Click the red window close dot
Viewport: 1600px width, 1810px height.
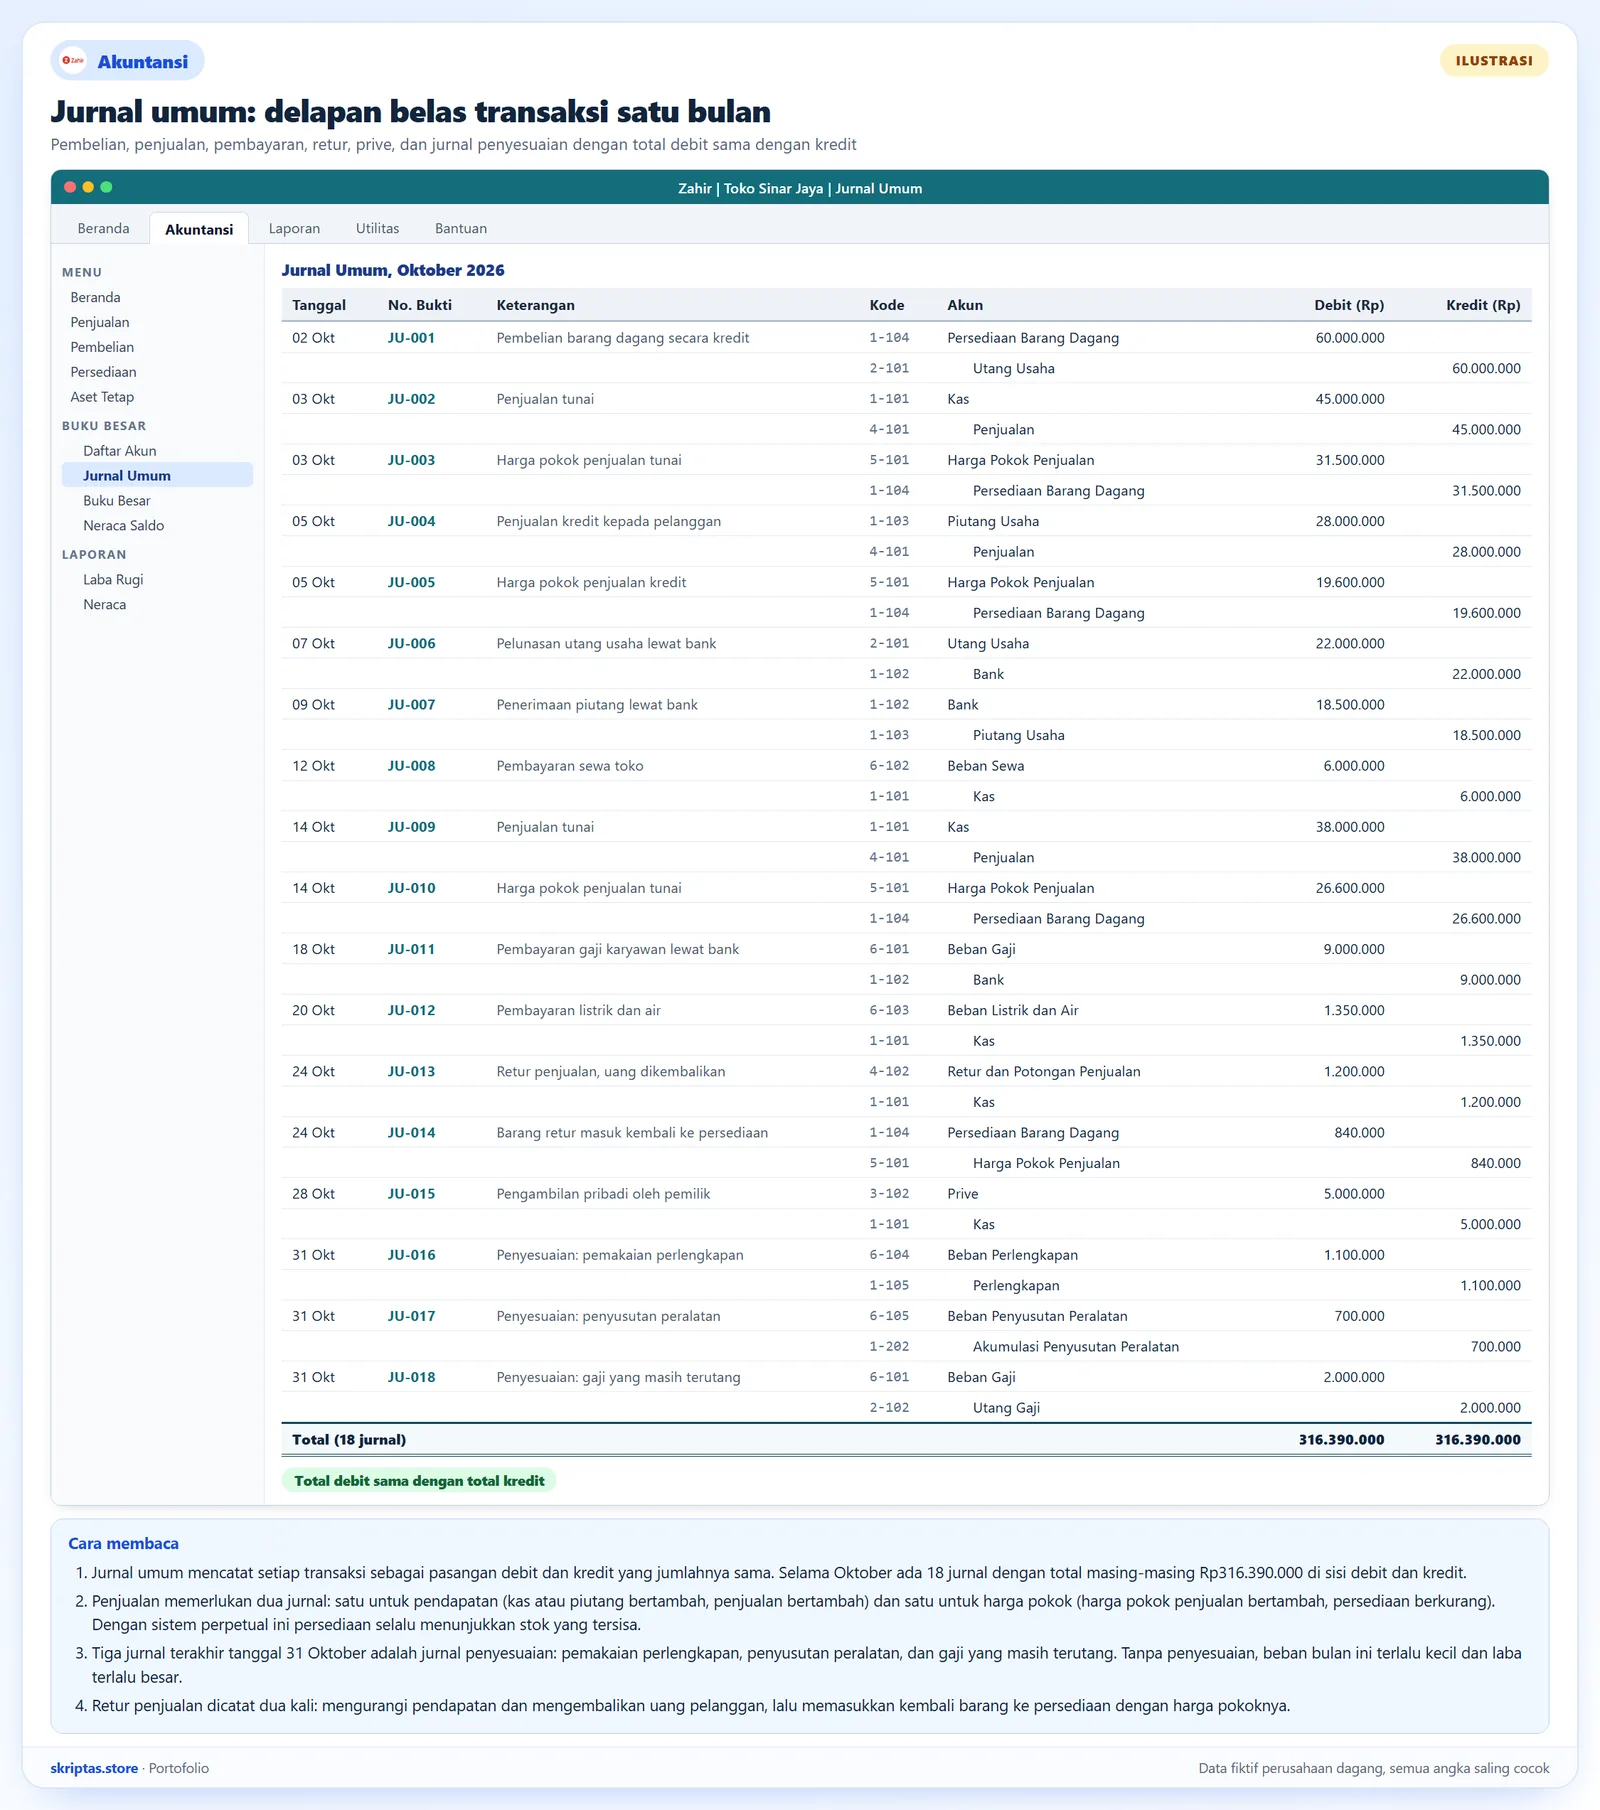click(x=70, y=187)
